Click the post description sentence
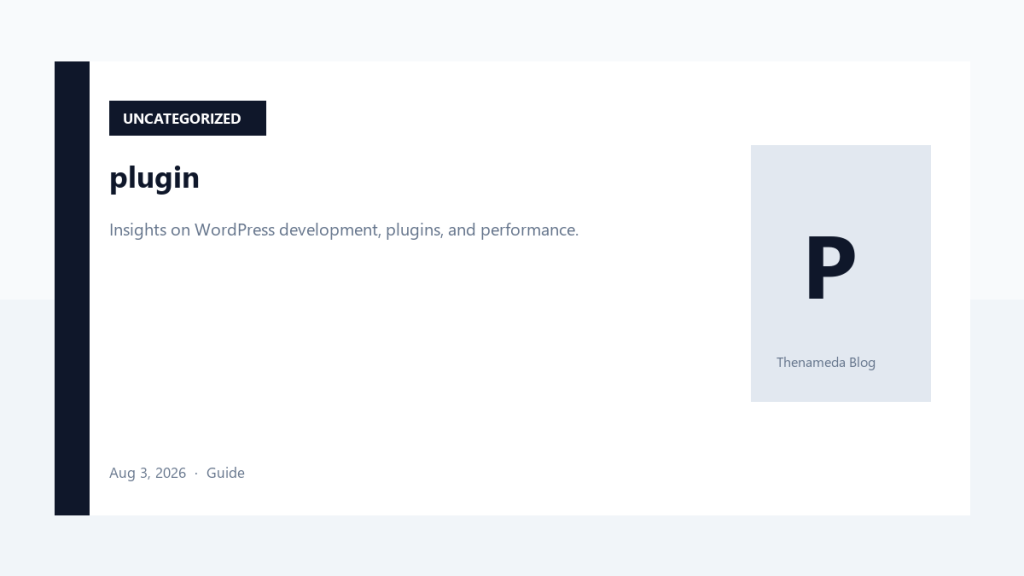Screen dimensions: 1024x576 coord(344,230)
